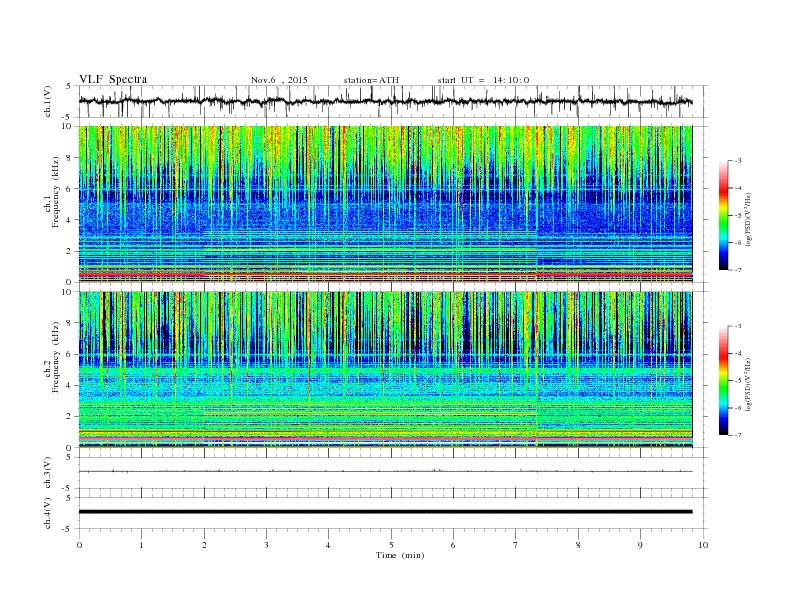The width and height of the screenshot is (792, 612).
Task: Click the ch.3 thin voltage trace
Action: (385, 471)
